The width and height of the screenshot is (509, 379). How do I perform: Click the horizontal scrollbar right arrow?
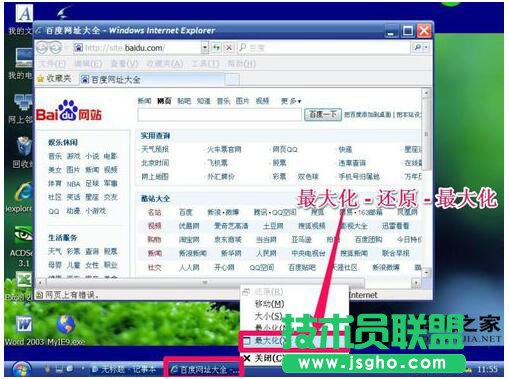[x=417, y=283]
